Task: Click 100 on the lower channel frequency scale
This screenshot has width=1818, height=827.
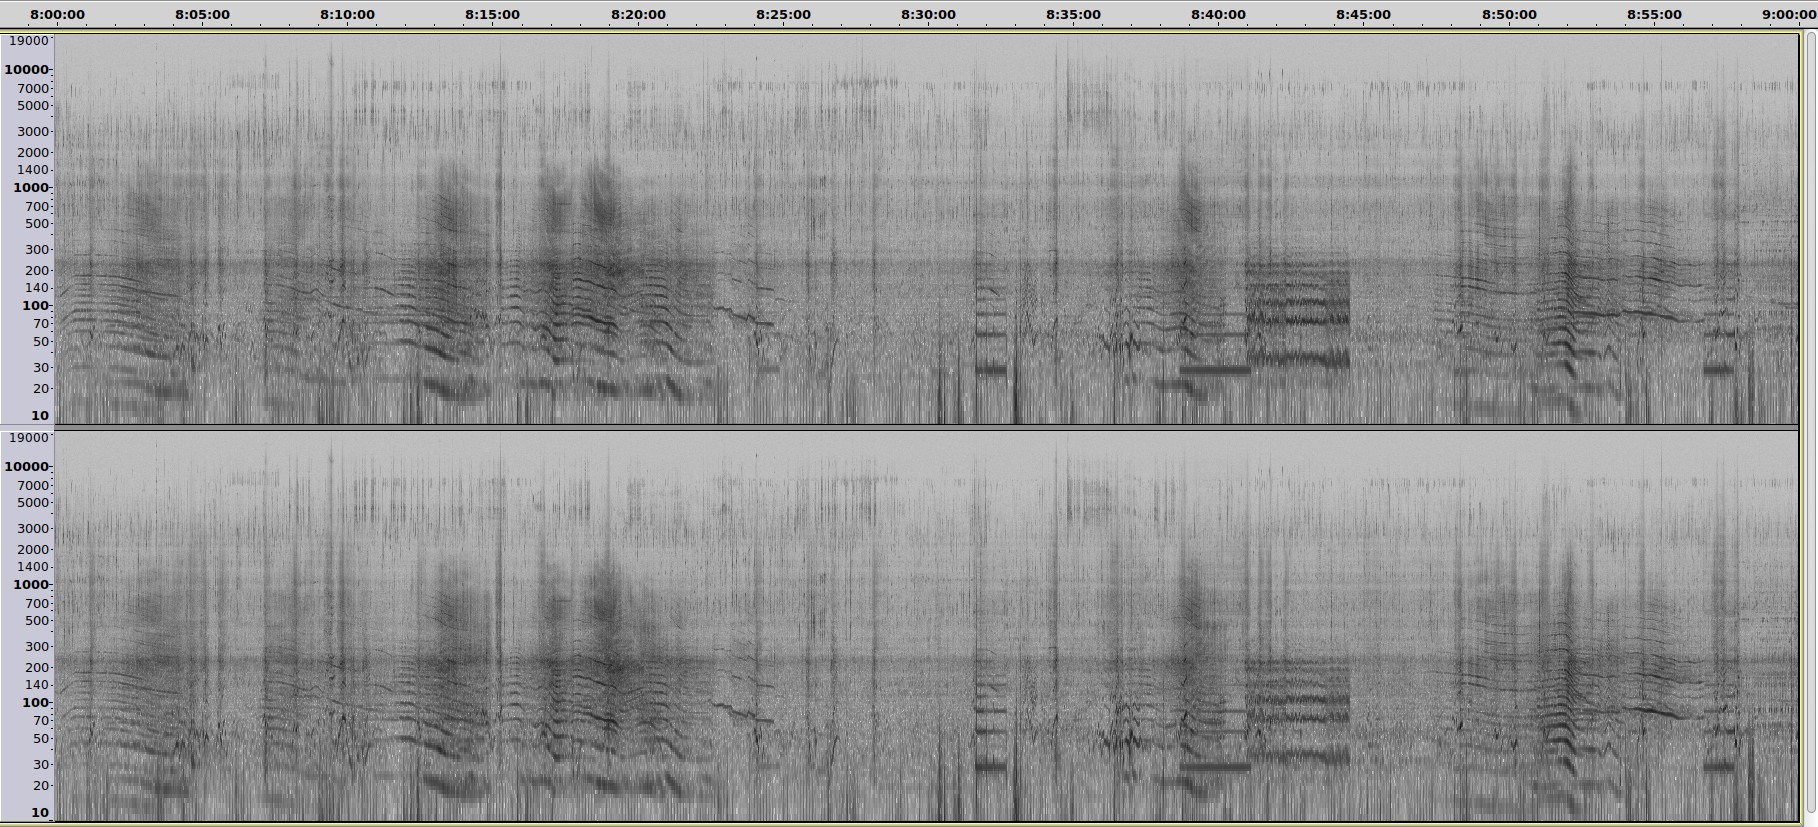Action: [35, 703]
